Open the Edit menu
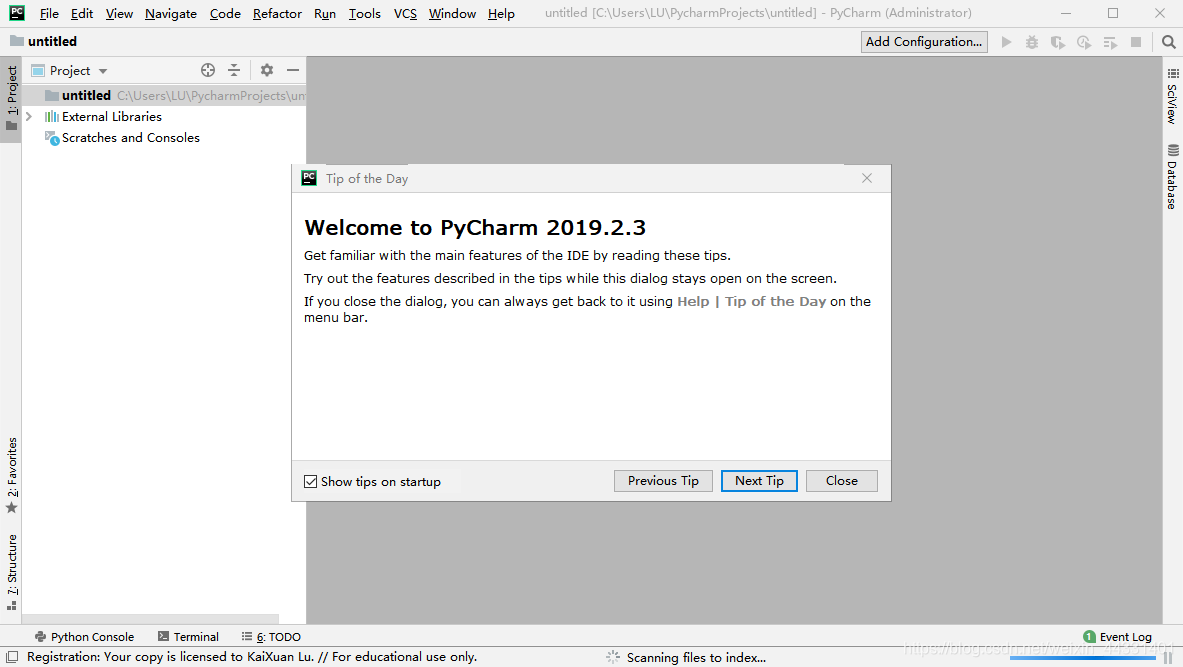1183x667 pixels. pyautogui.click(x=81, y=14)
